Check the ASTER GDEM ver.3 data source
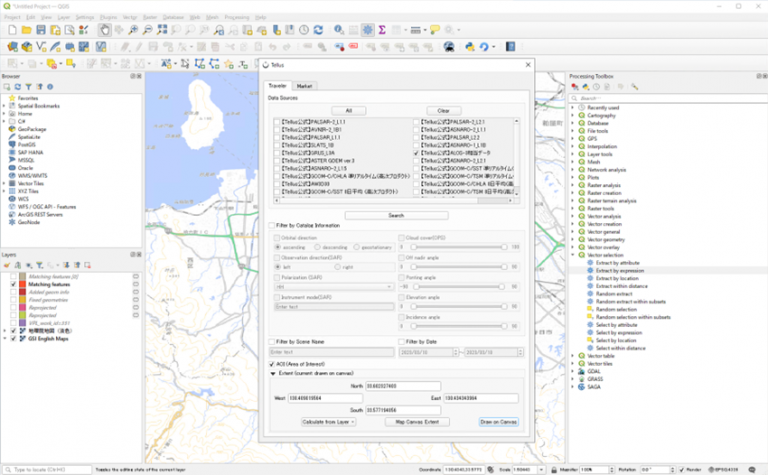Viewport: 768px width, 475px height. click(x=277, y=161)
